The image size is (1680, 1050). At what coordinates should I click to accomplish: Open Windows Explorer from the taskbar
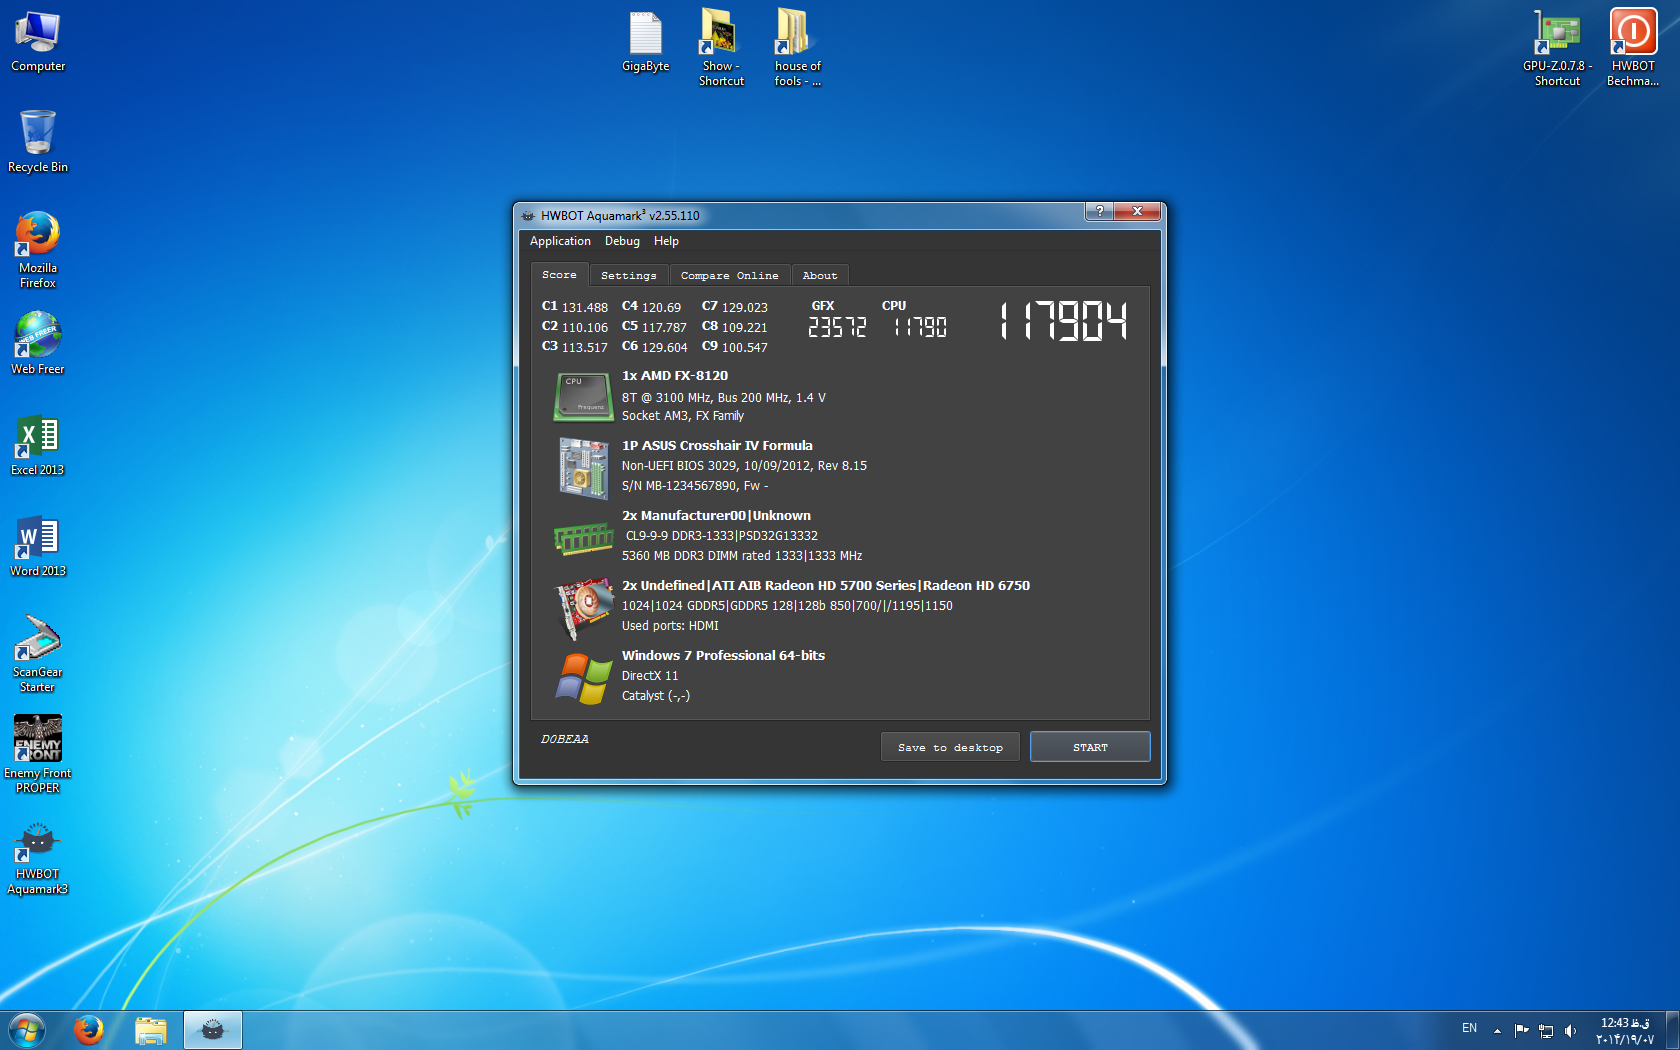pos(151,1030)
